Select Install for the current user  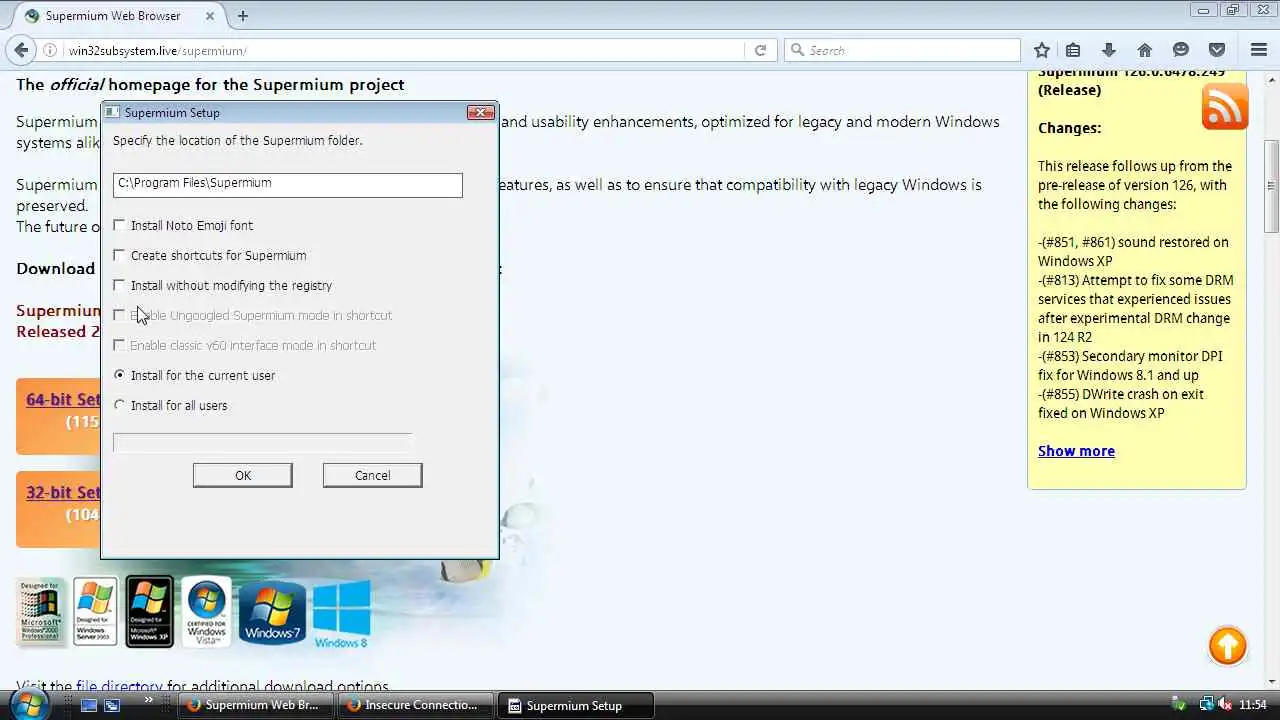(x=120, y=375)
